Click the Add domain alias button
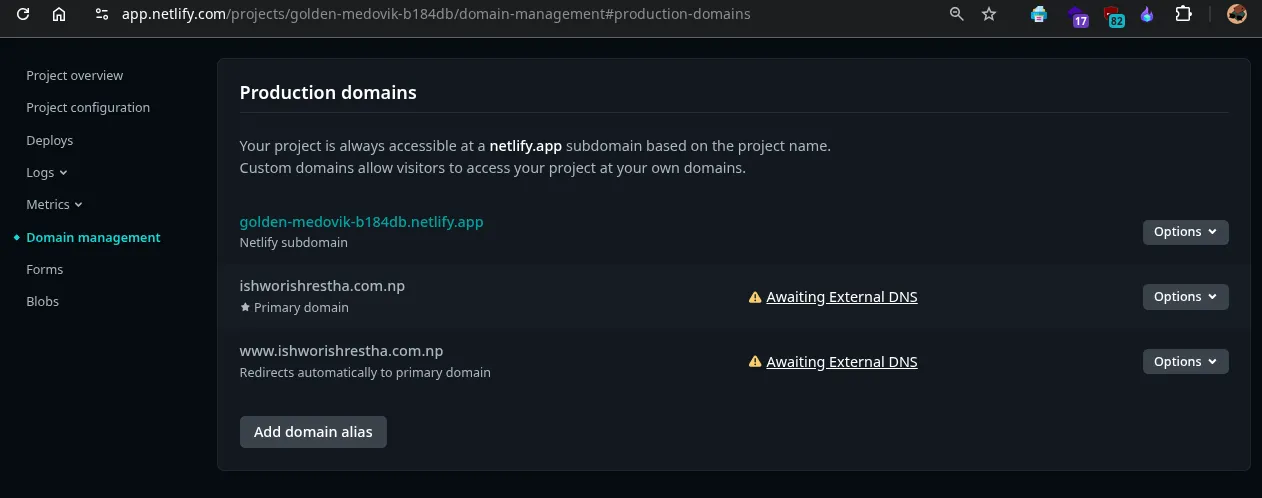The image size is (1262, 498). (x=313, y=432)
